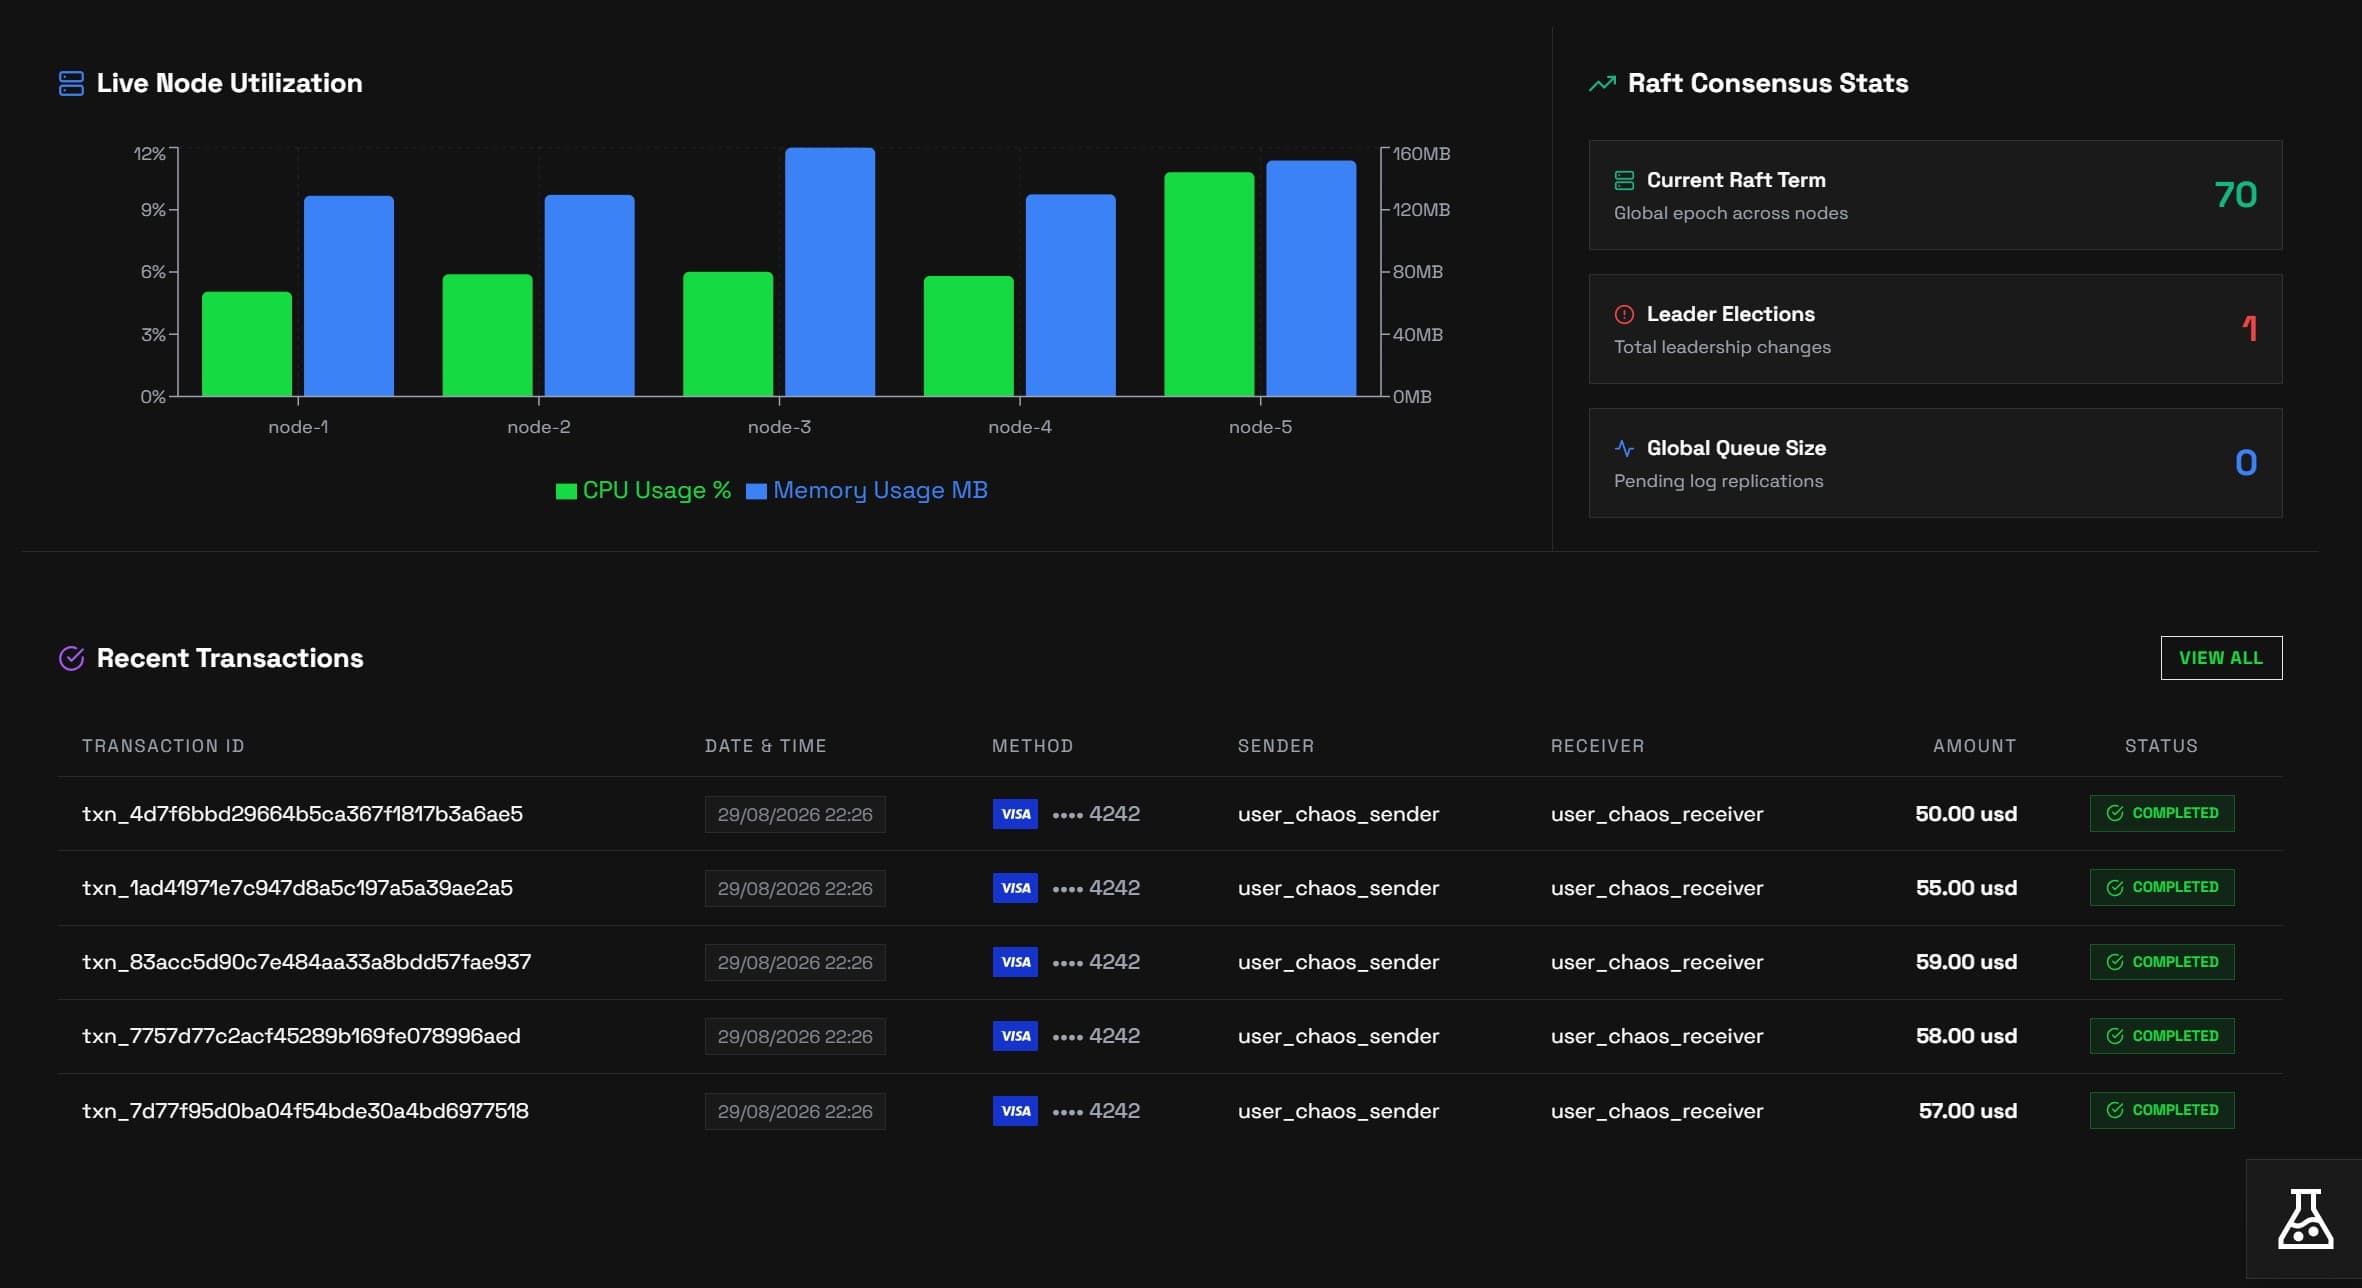Click the Recent Transactions check-circle icon
The width and height of the screenshot is (2362, 1288).
71,658
